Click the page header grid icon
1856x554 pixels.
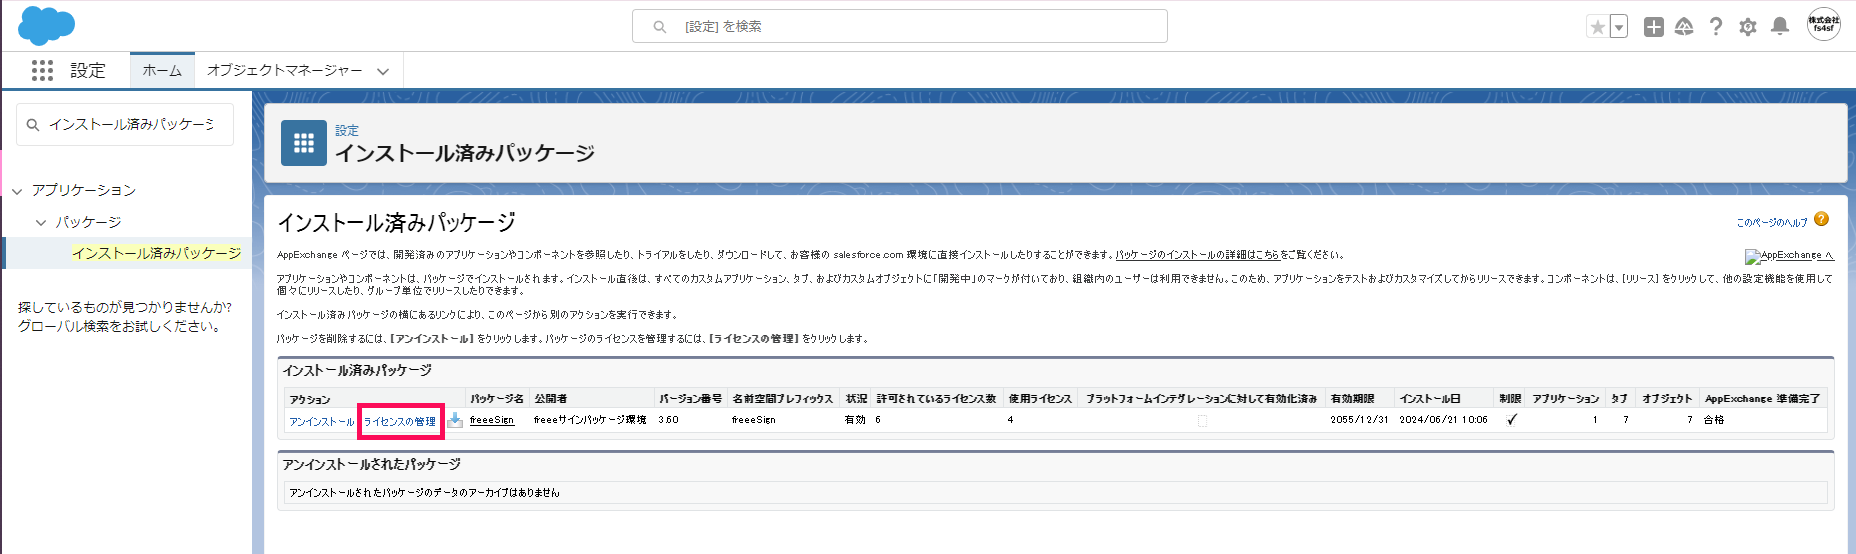pyautogui.click(x=304, y=143)
